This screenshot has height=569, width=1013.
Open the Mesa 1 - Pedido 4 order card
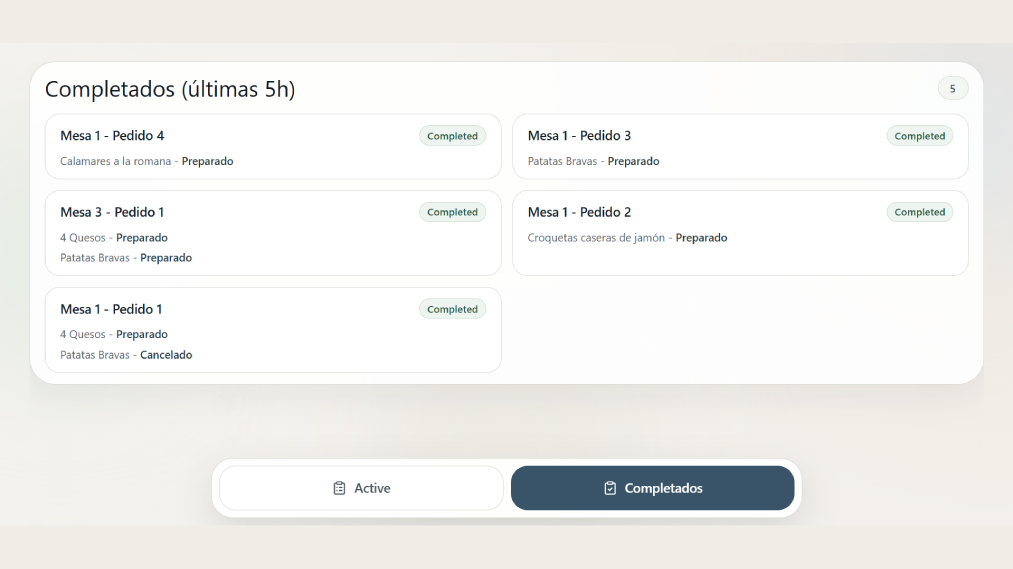point(272,147)
